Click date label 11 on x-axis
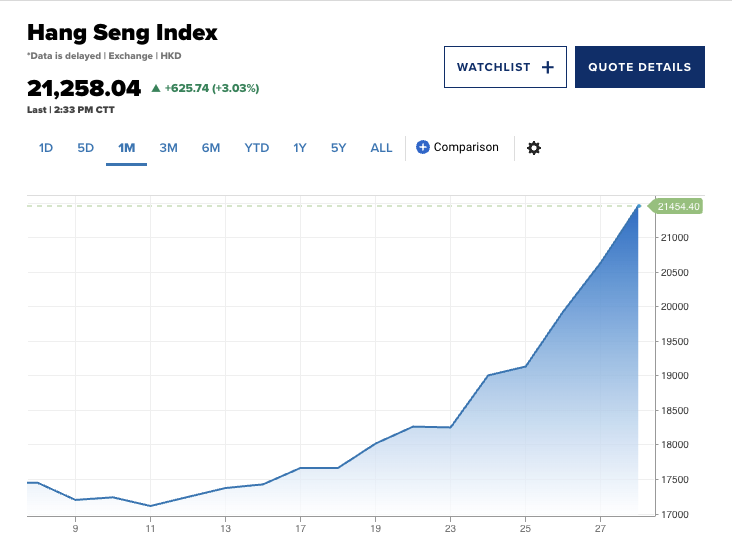This screenshot has height=558, width=732. 150,529
